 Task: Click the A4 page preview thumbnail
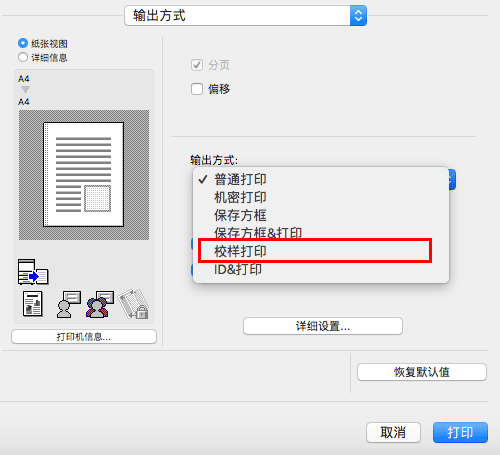(84, 175)
